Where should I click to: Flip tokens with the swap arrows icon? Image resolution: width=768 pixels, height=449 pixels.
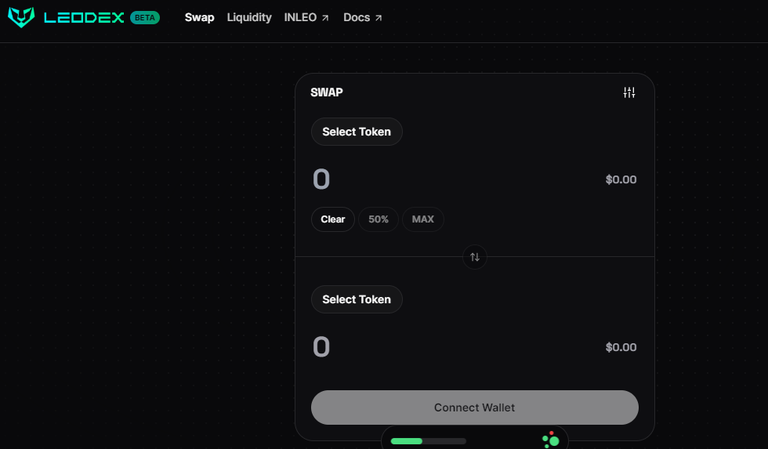point(475,257)
